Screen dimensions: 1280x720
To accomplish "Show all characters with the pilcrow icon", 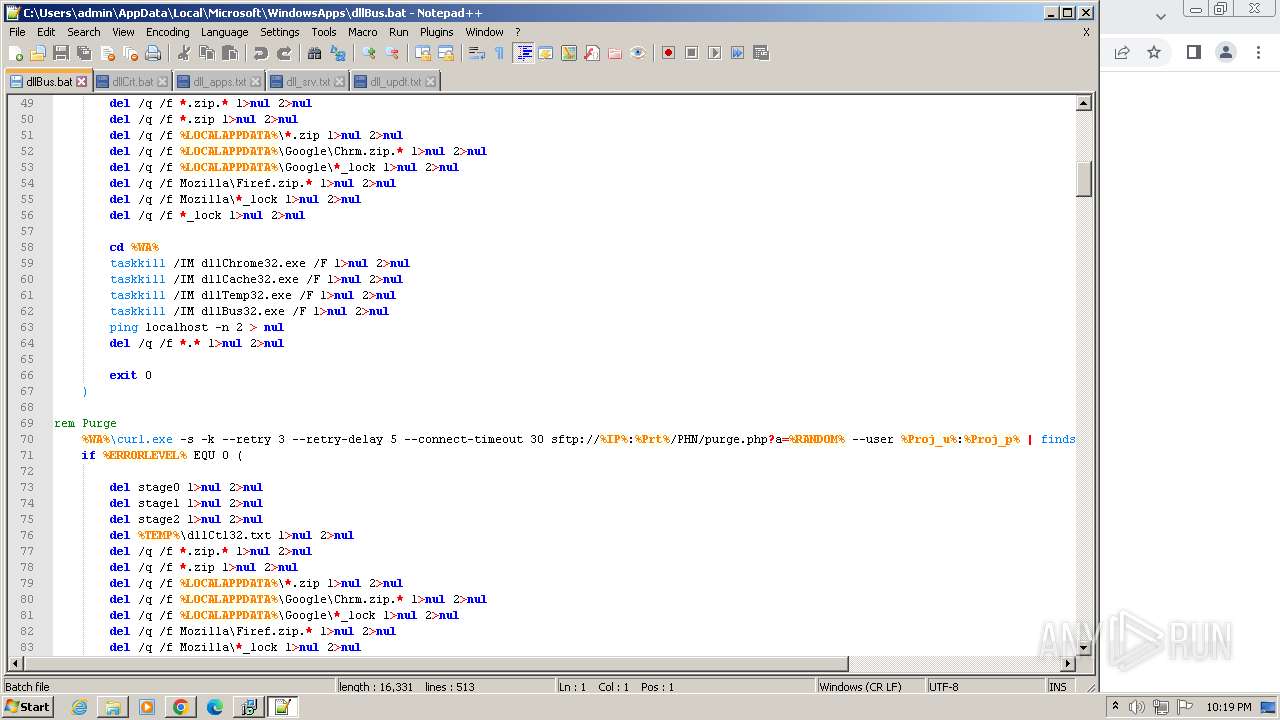I will [x=500, y=53].
